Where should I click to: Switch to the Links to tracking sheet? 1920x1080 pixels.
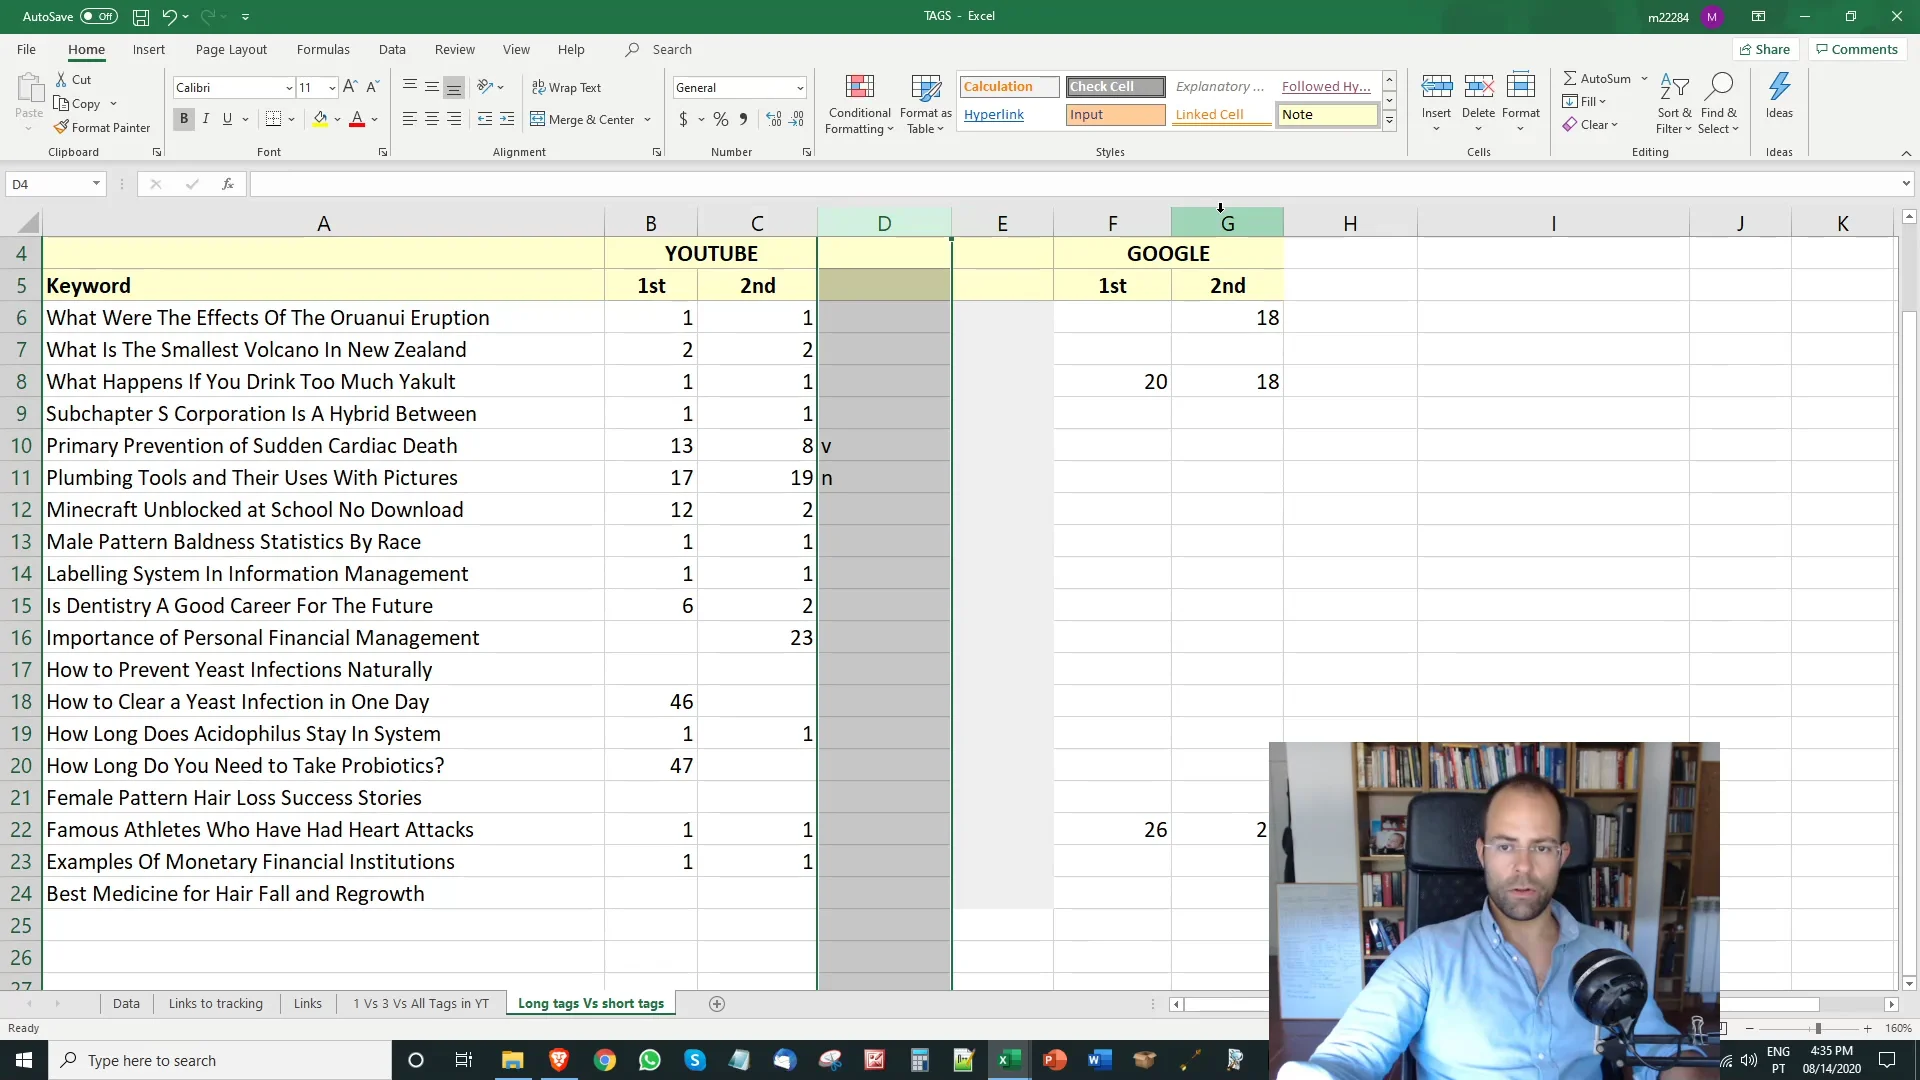click(x=216, y=1004)
